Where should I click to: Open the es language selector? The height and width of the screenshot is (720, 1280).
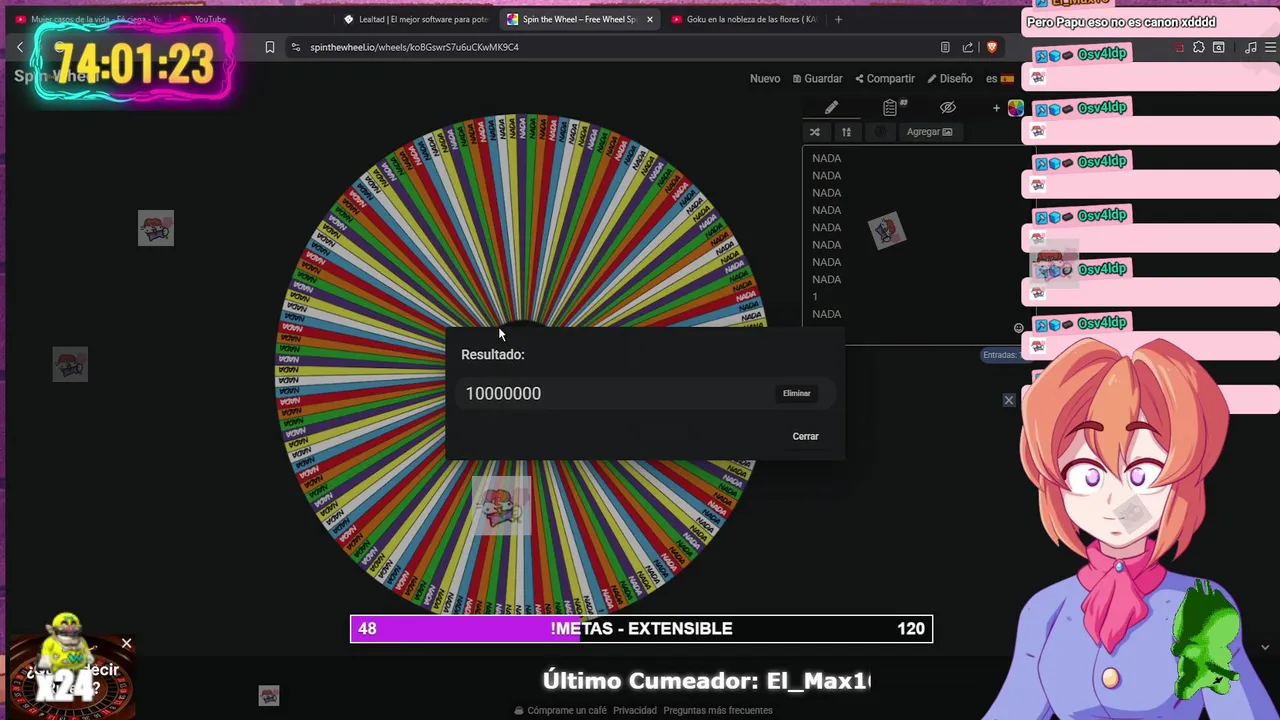click(999, 78)
